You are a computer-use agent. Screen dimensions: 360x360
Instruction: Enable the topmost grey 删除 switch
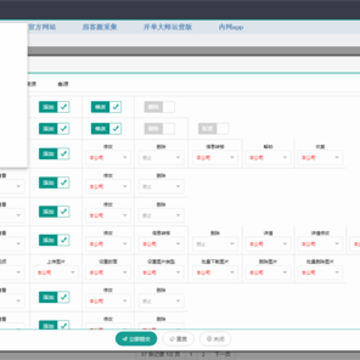click(159, 107)
